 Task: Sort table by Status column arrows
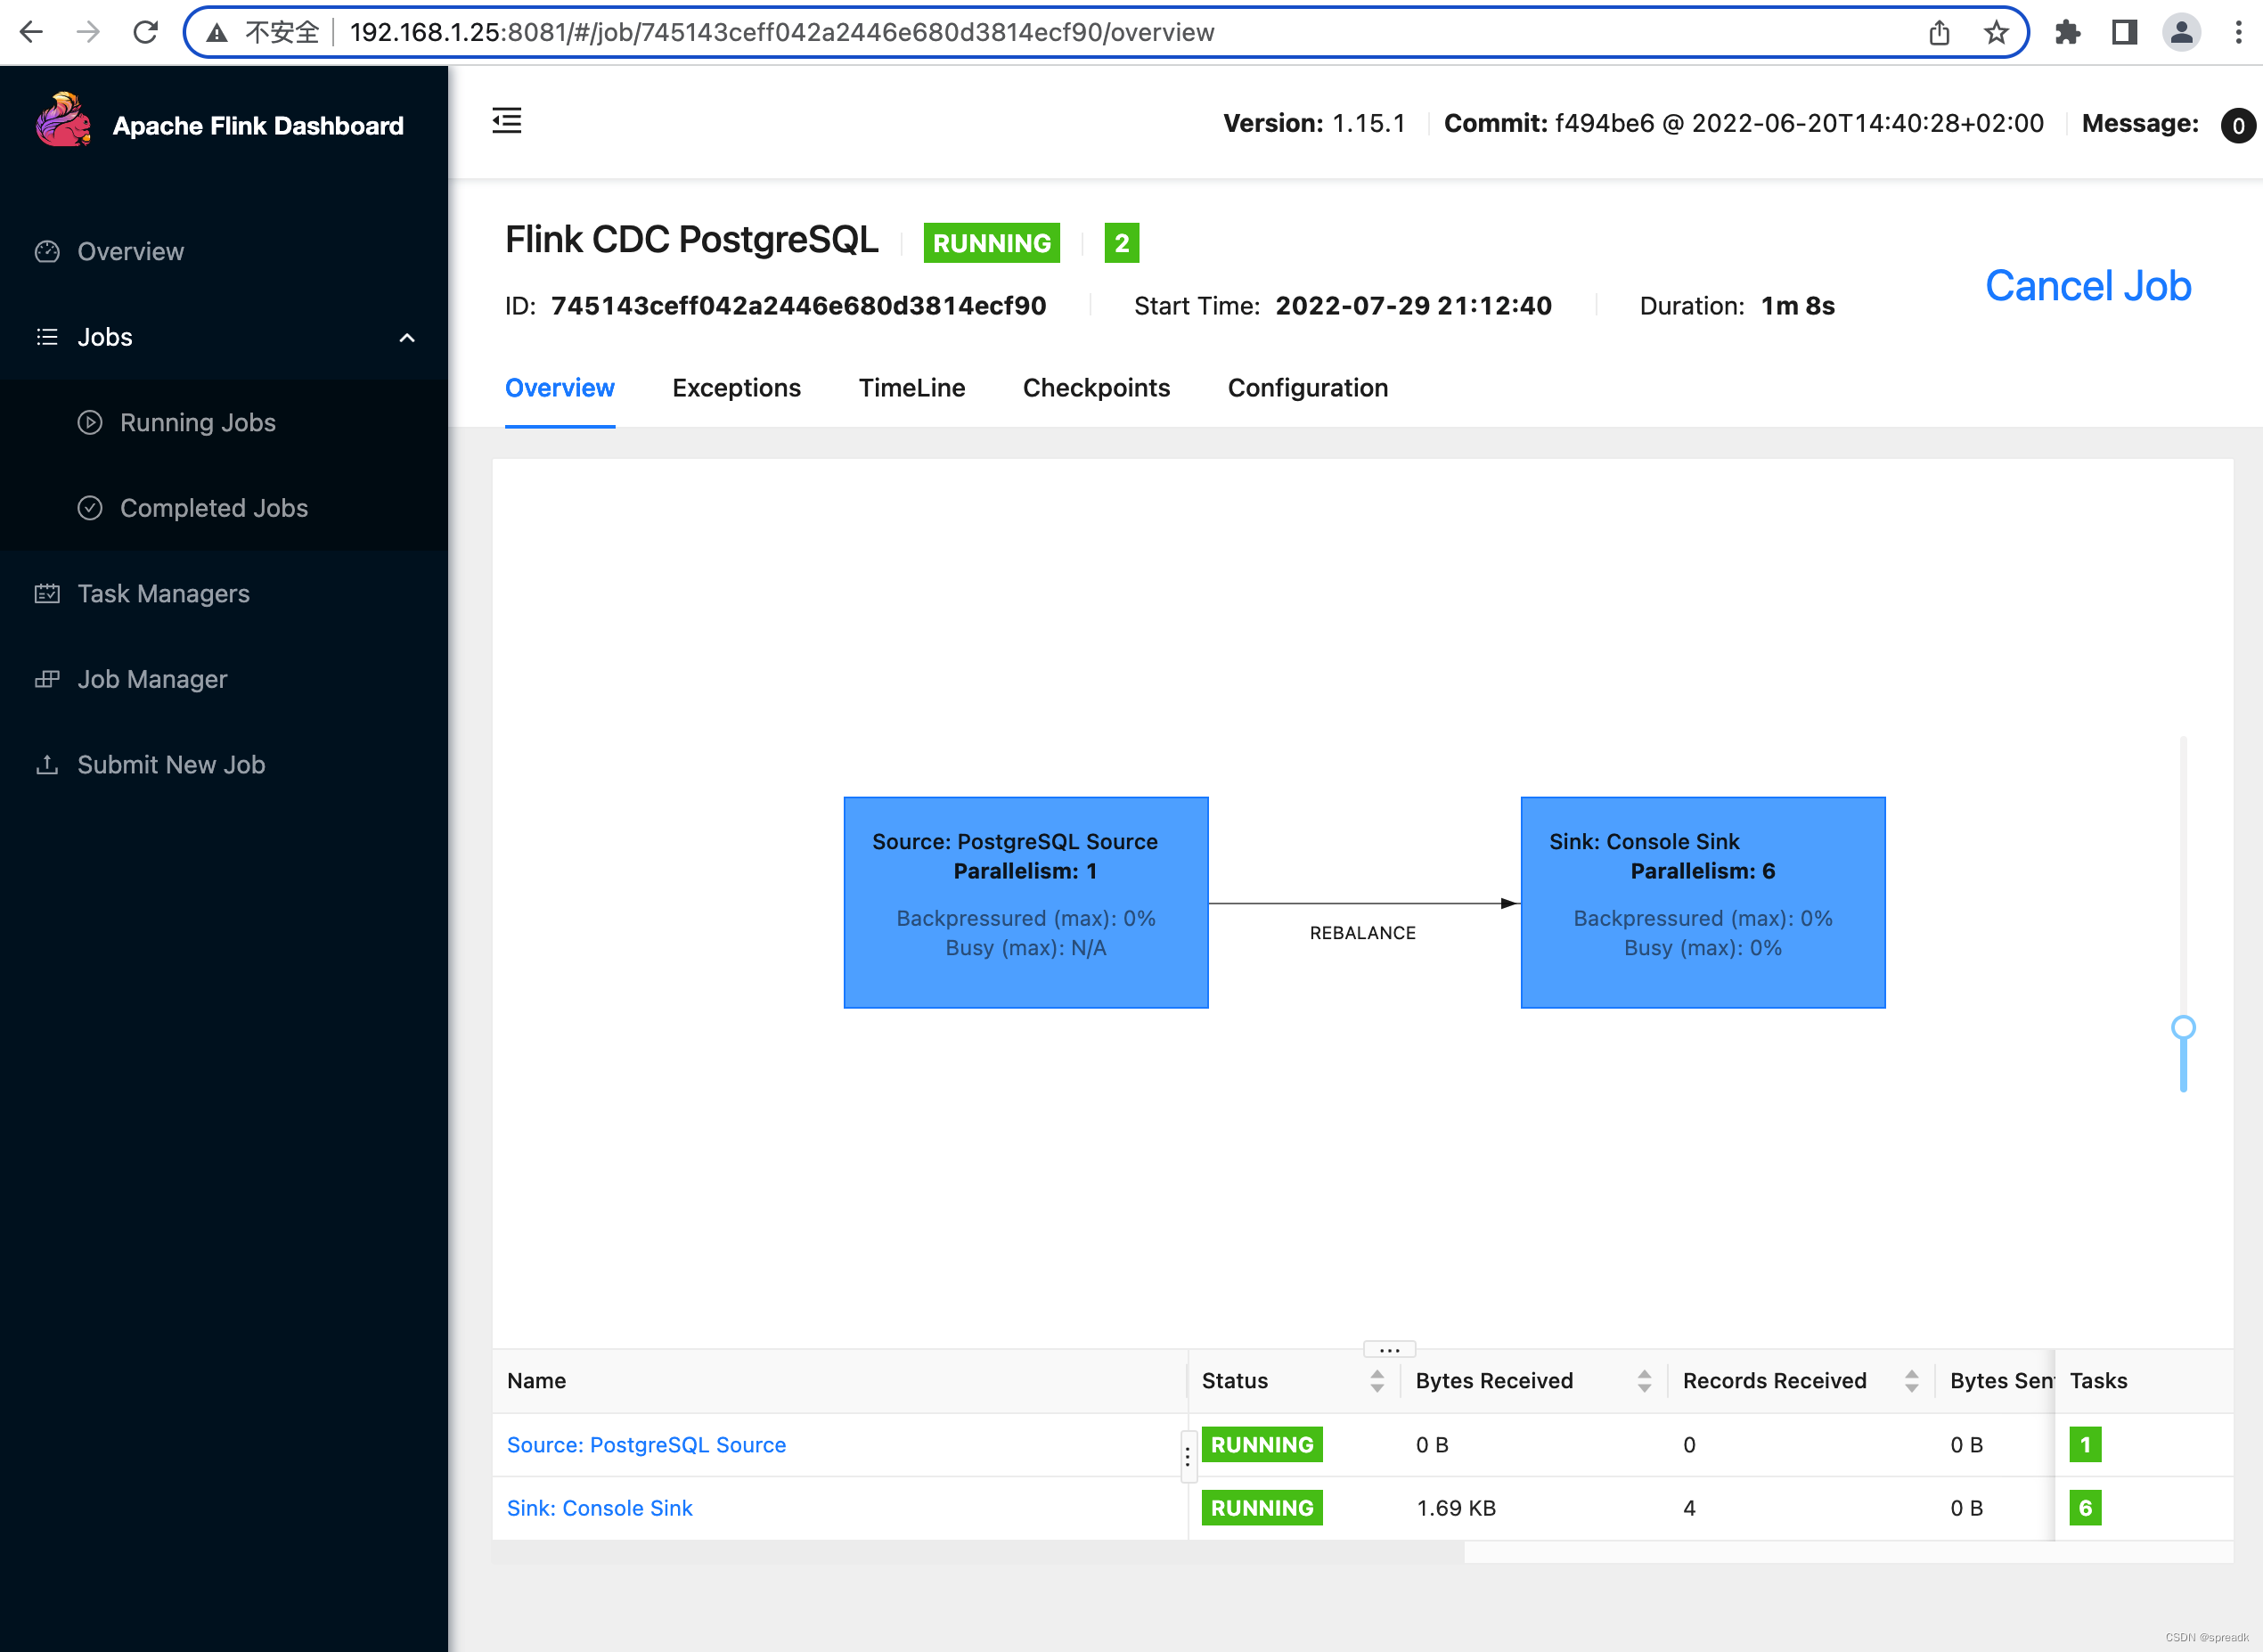click(x=1377, y=1381)
